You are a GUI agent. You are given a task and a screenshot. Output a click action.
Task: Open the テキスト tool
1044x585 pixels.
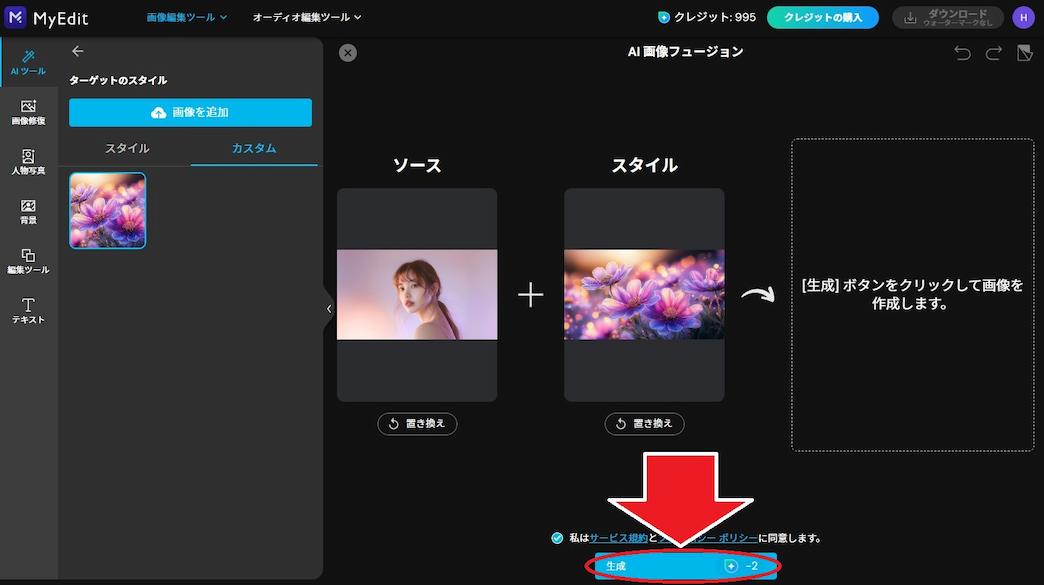pos(29,312)
